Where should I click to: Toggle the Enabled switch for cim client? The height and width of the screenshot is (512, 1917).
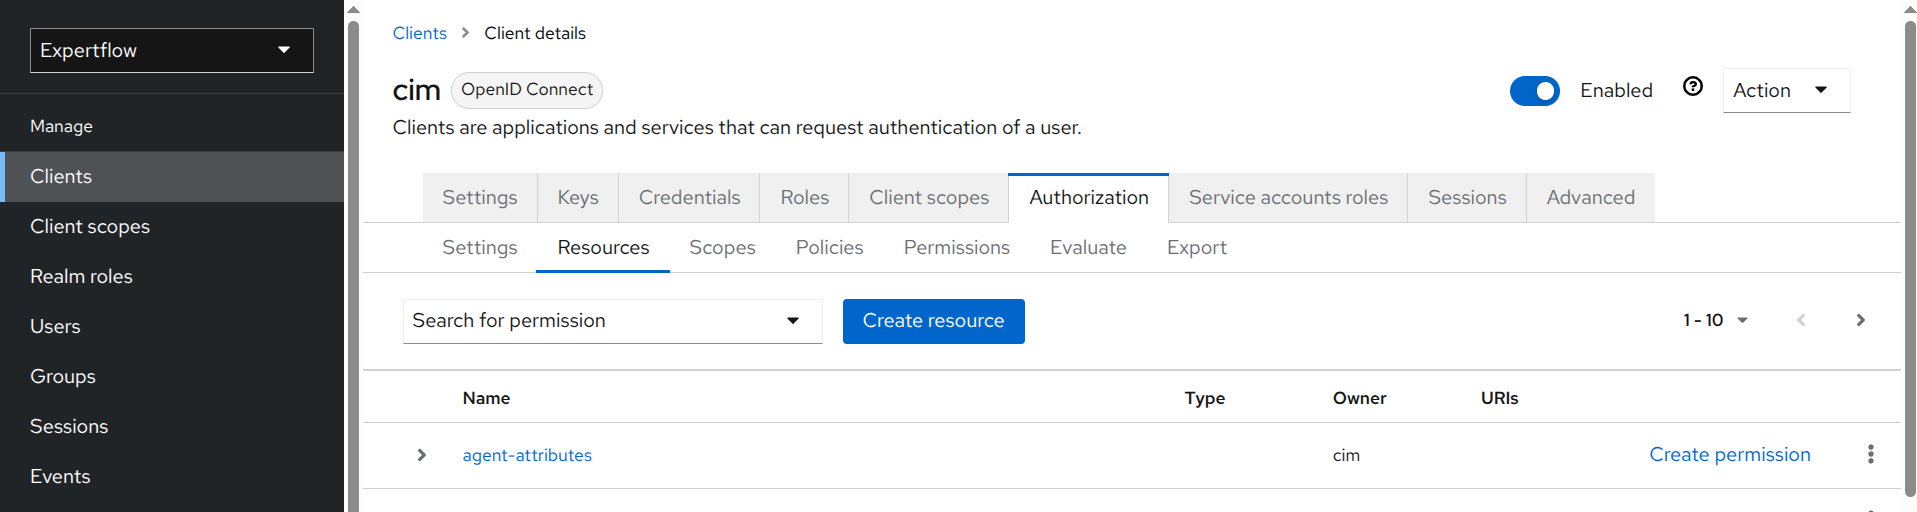(x=1534, y=91)
